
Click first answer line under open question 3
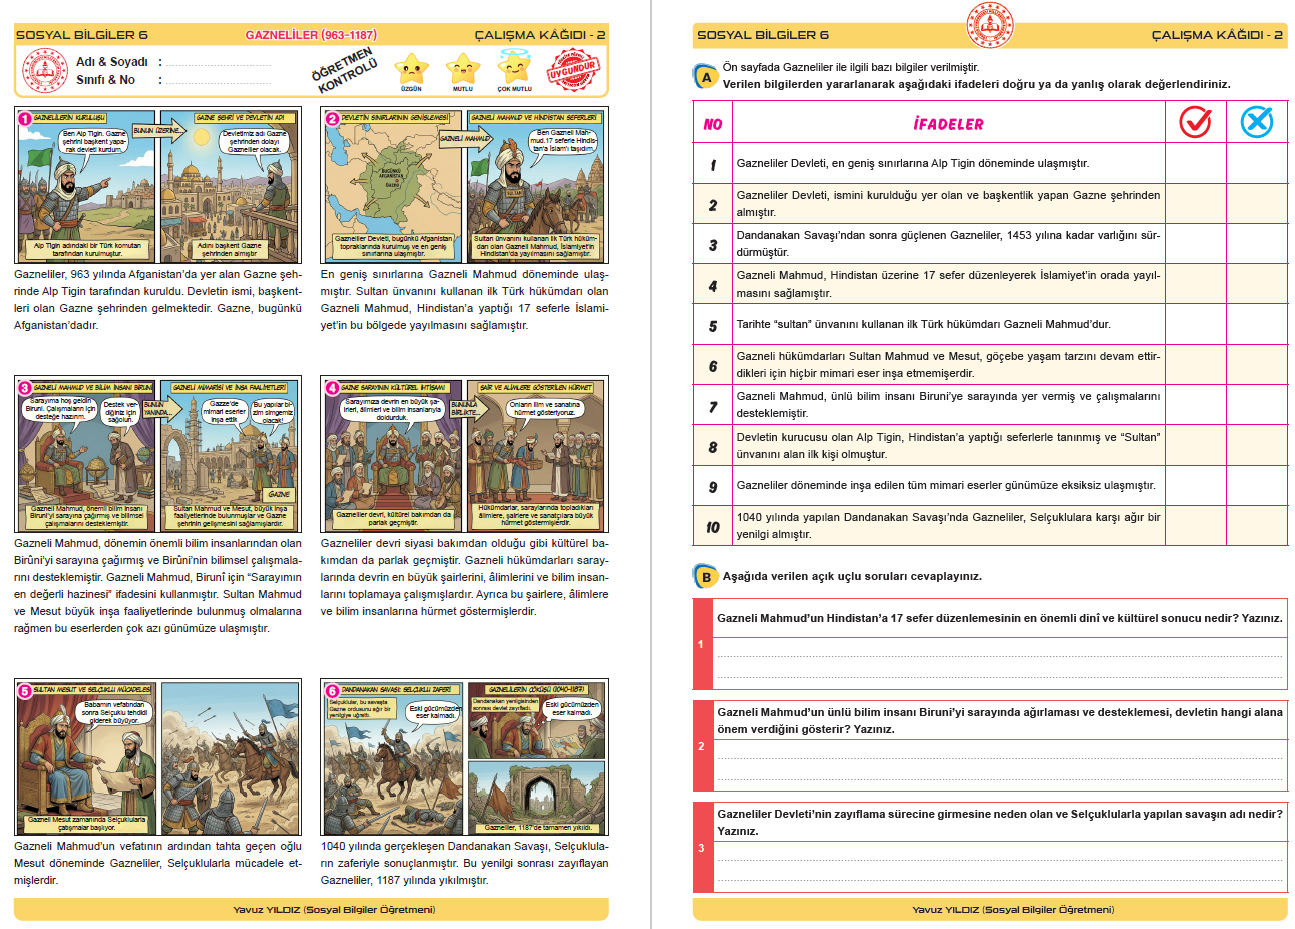999,856
